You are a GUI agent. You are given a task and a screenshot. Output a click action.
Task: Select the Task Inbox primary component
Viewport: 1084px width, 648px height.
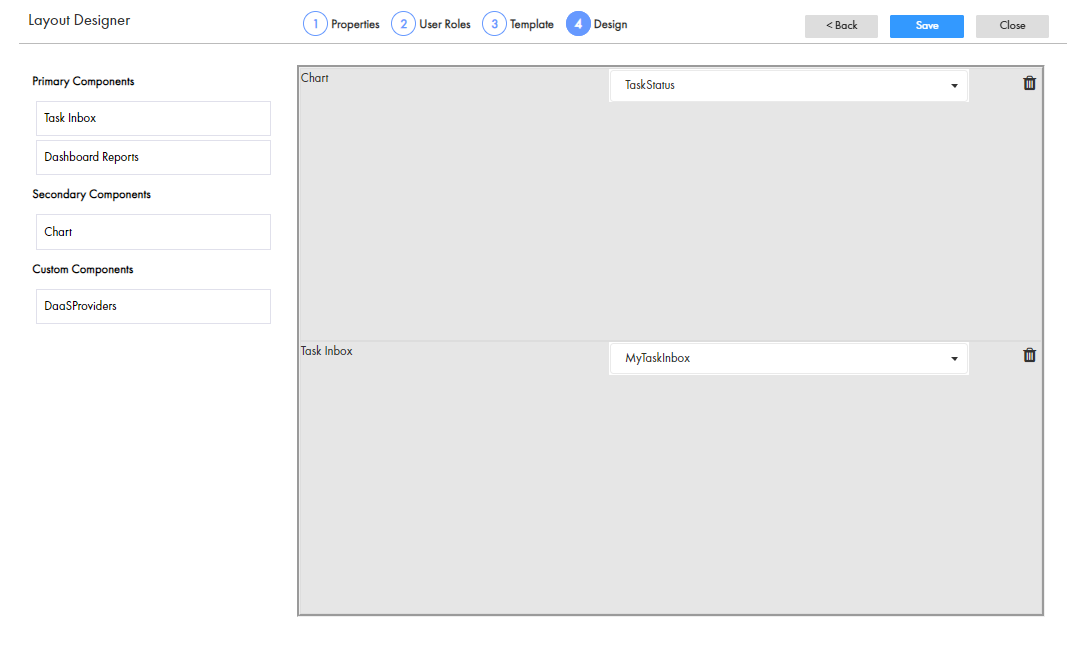(152, 117)
